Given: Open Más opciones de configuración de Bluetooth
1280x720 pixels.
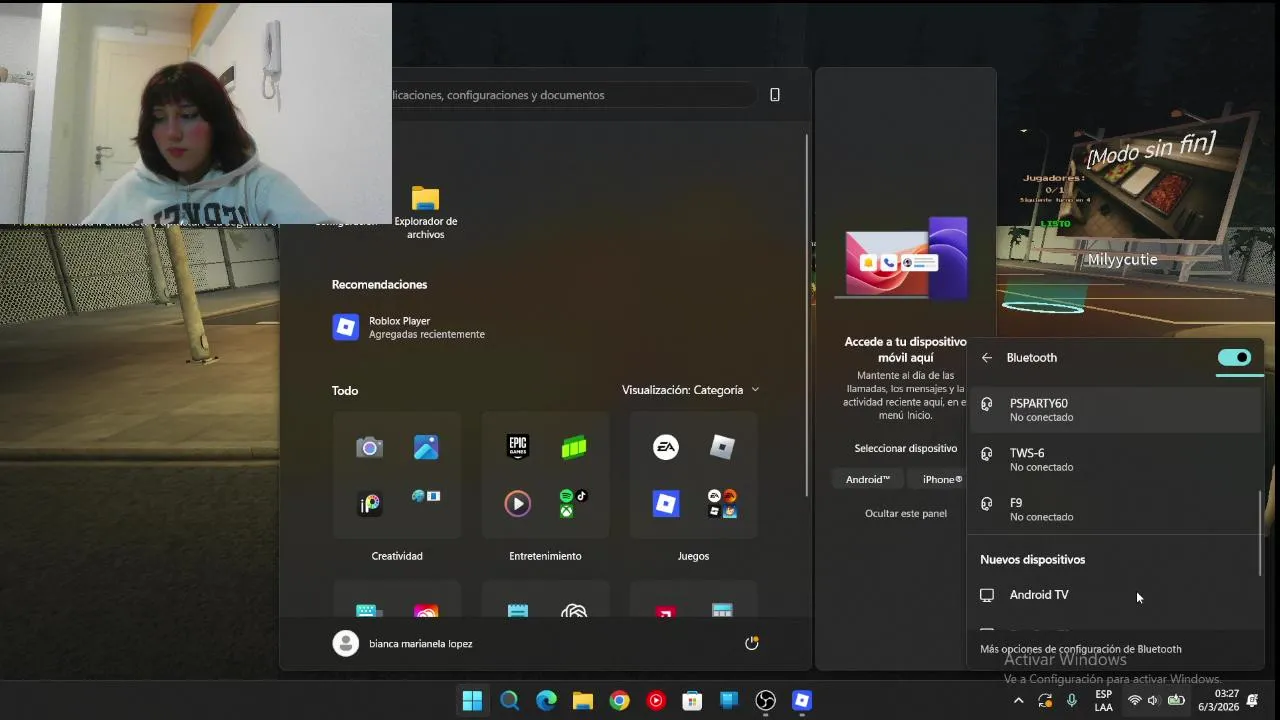Looking at the screenshot, I should pyautogui.click(x=1081, y=649).
